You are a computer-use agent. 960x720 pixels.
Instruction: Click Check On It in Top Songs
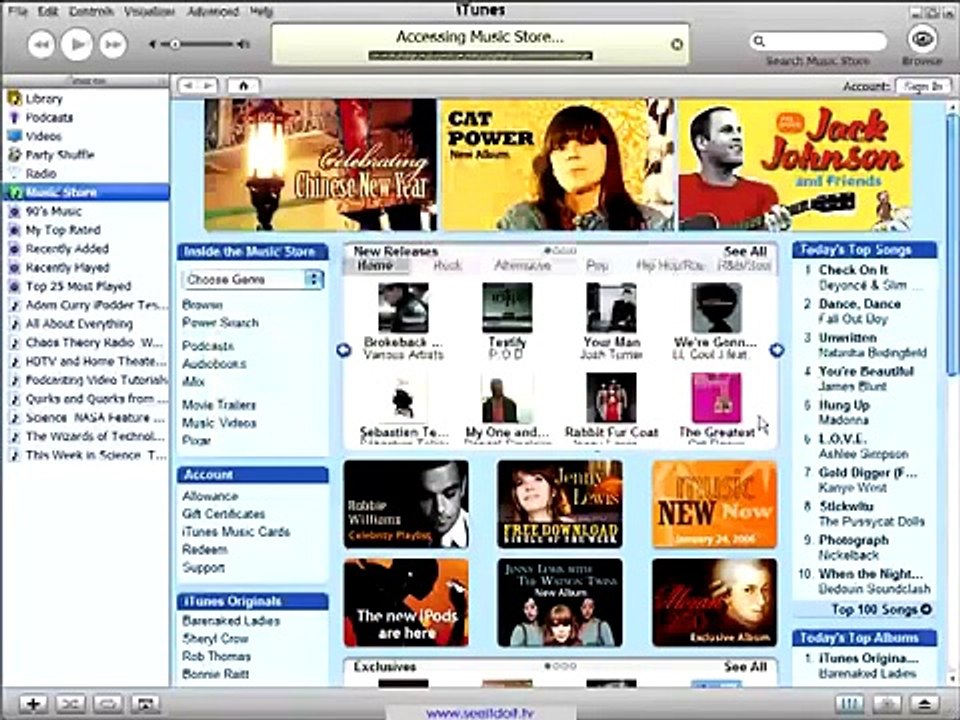(853, 270)
